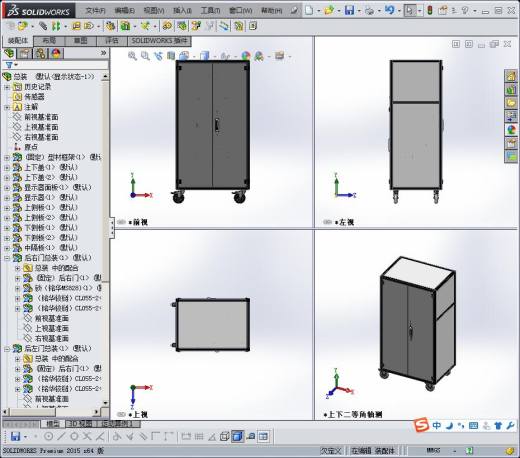This screenshot has height=458, width=520.
Task: Click the Section View icon in viewport toolbar
Action: click(x=171, y=56)
